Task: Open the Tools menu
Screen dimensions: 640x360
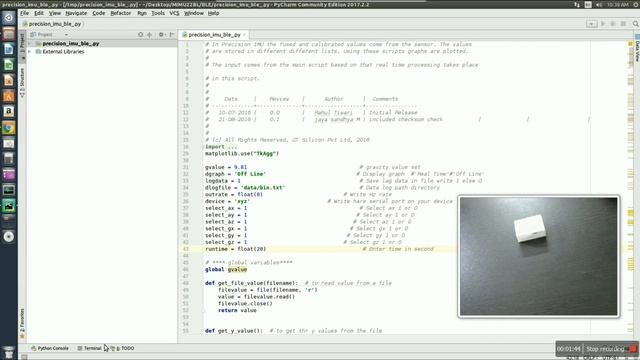Action: click(x=158, y=13)
